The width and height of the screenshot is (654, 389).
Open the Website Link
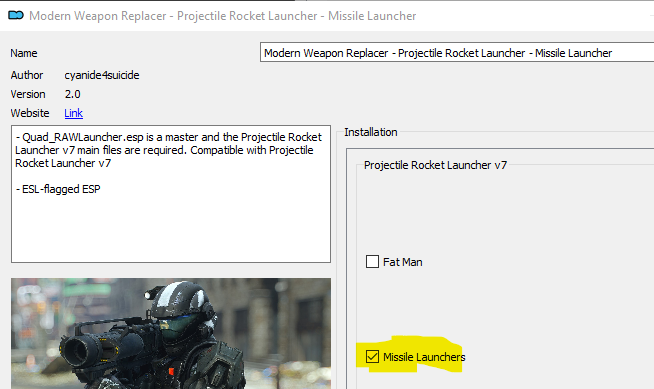(x=73, y=113)
